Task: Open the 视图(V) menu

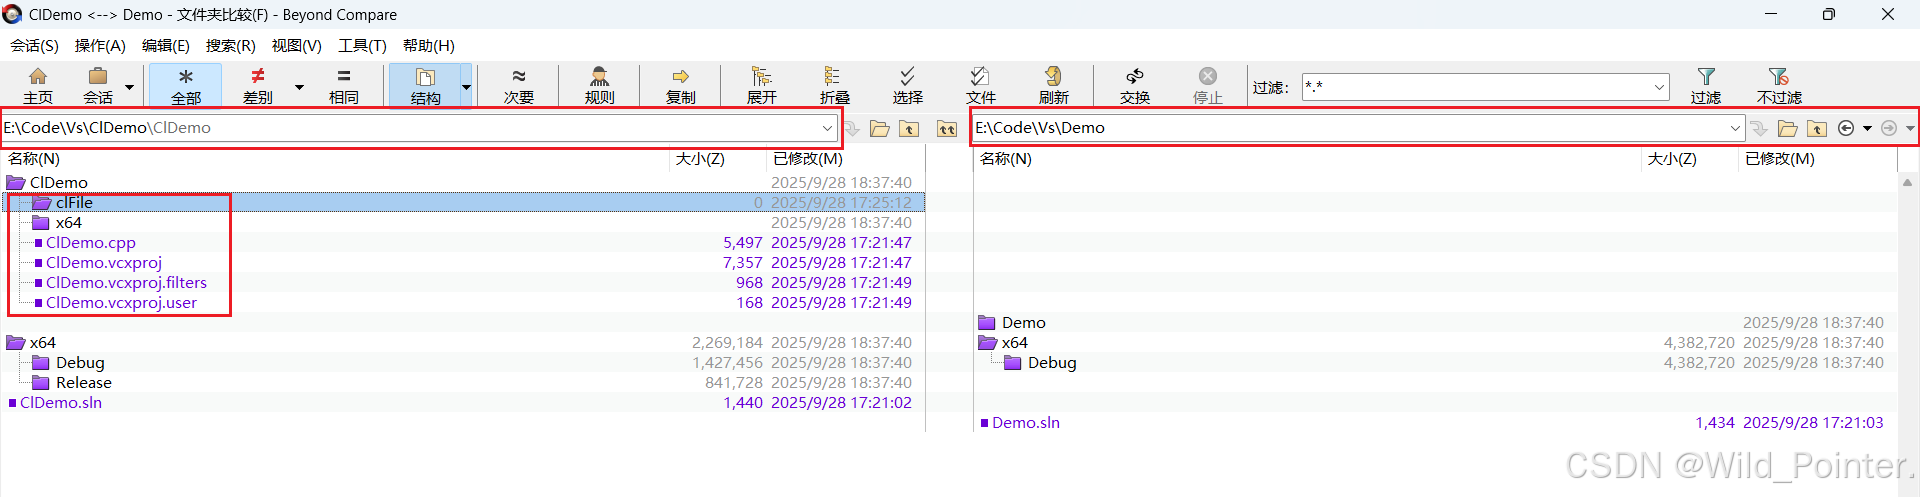Action: pos(297,45)
